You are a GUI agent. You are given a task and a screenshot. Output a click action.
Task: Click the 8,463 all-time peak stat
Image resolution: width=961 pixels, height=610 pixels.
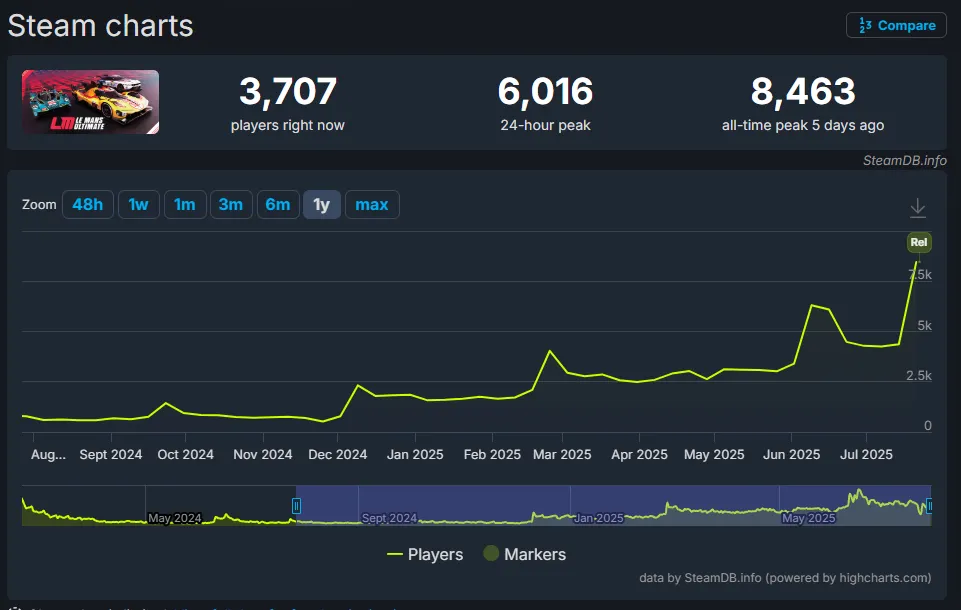click(803, 92)
